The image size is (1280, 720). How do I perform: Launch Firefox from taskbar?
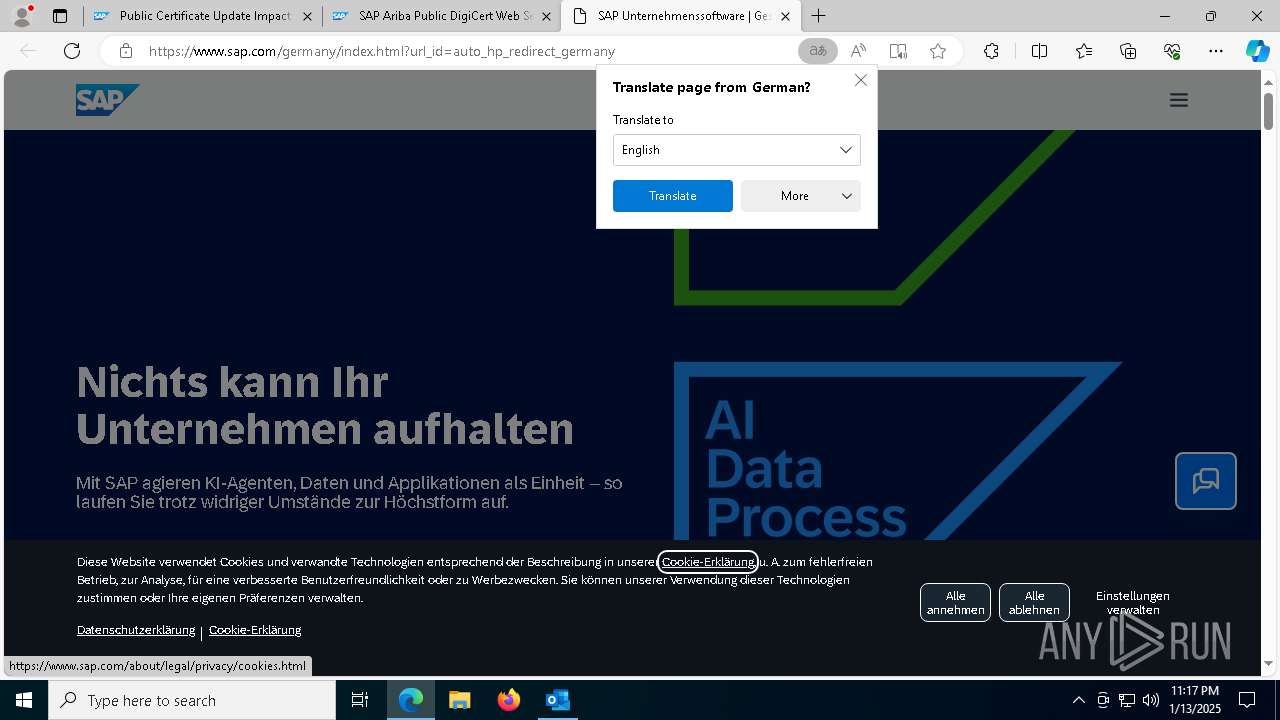click(509, 700)
